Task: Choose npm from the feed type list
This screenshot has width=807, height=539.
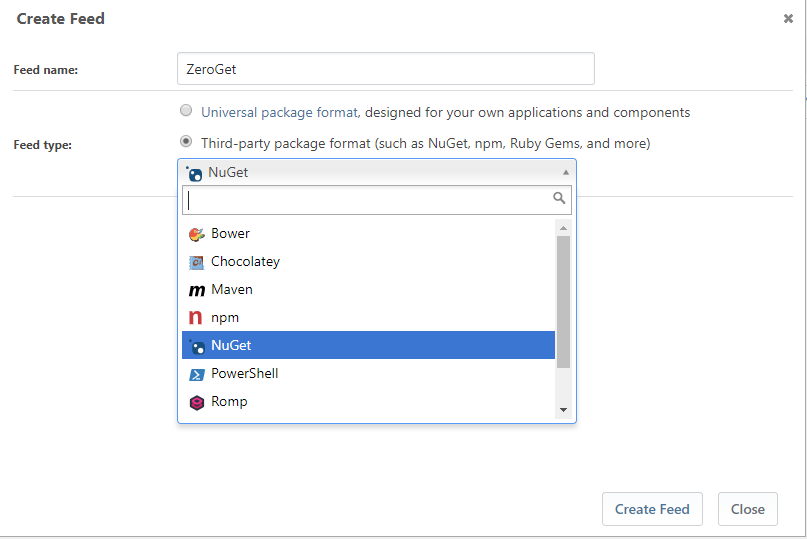Action: 369,317
